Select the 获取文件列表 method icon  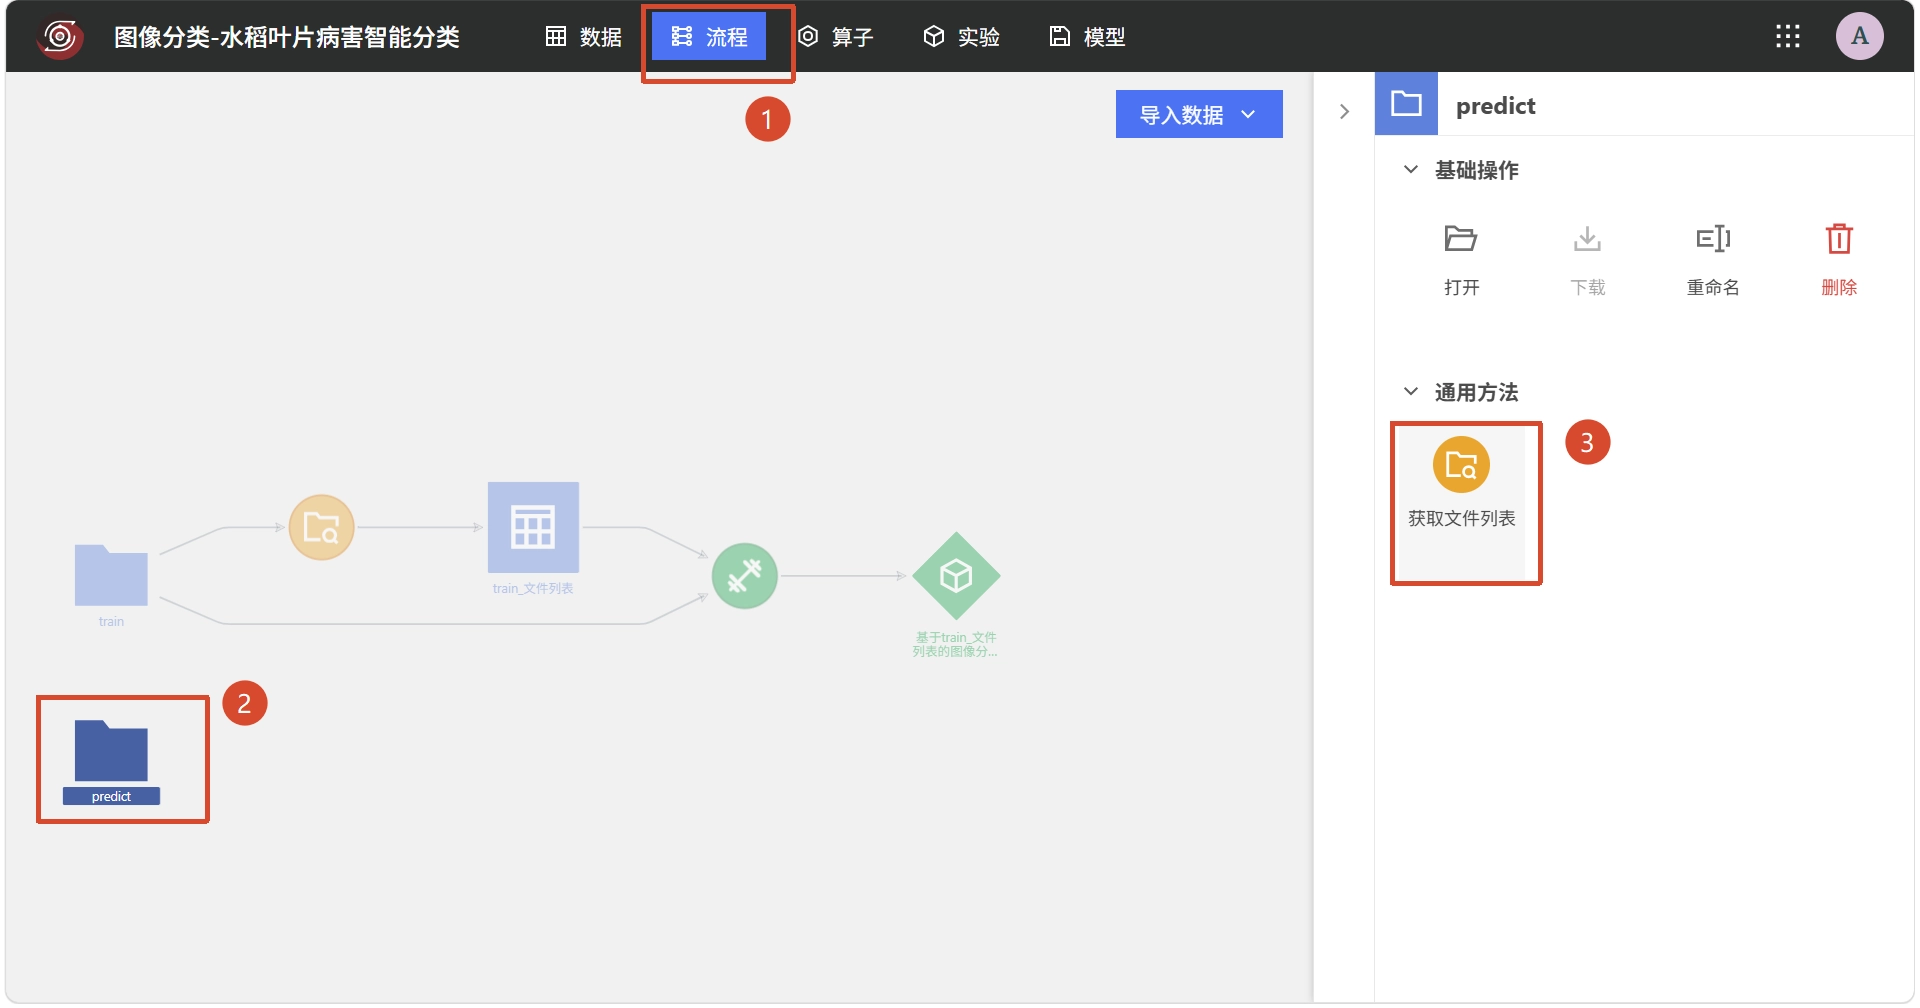[1461, 465]
